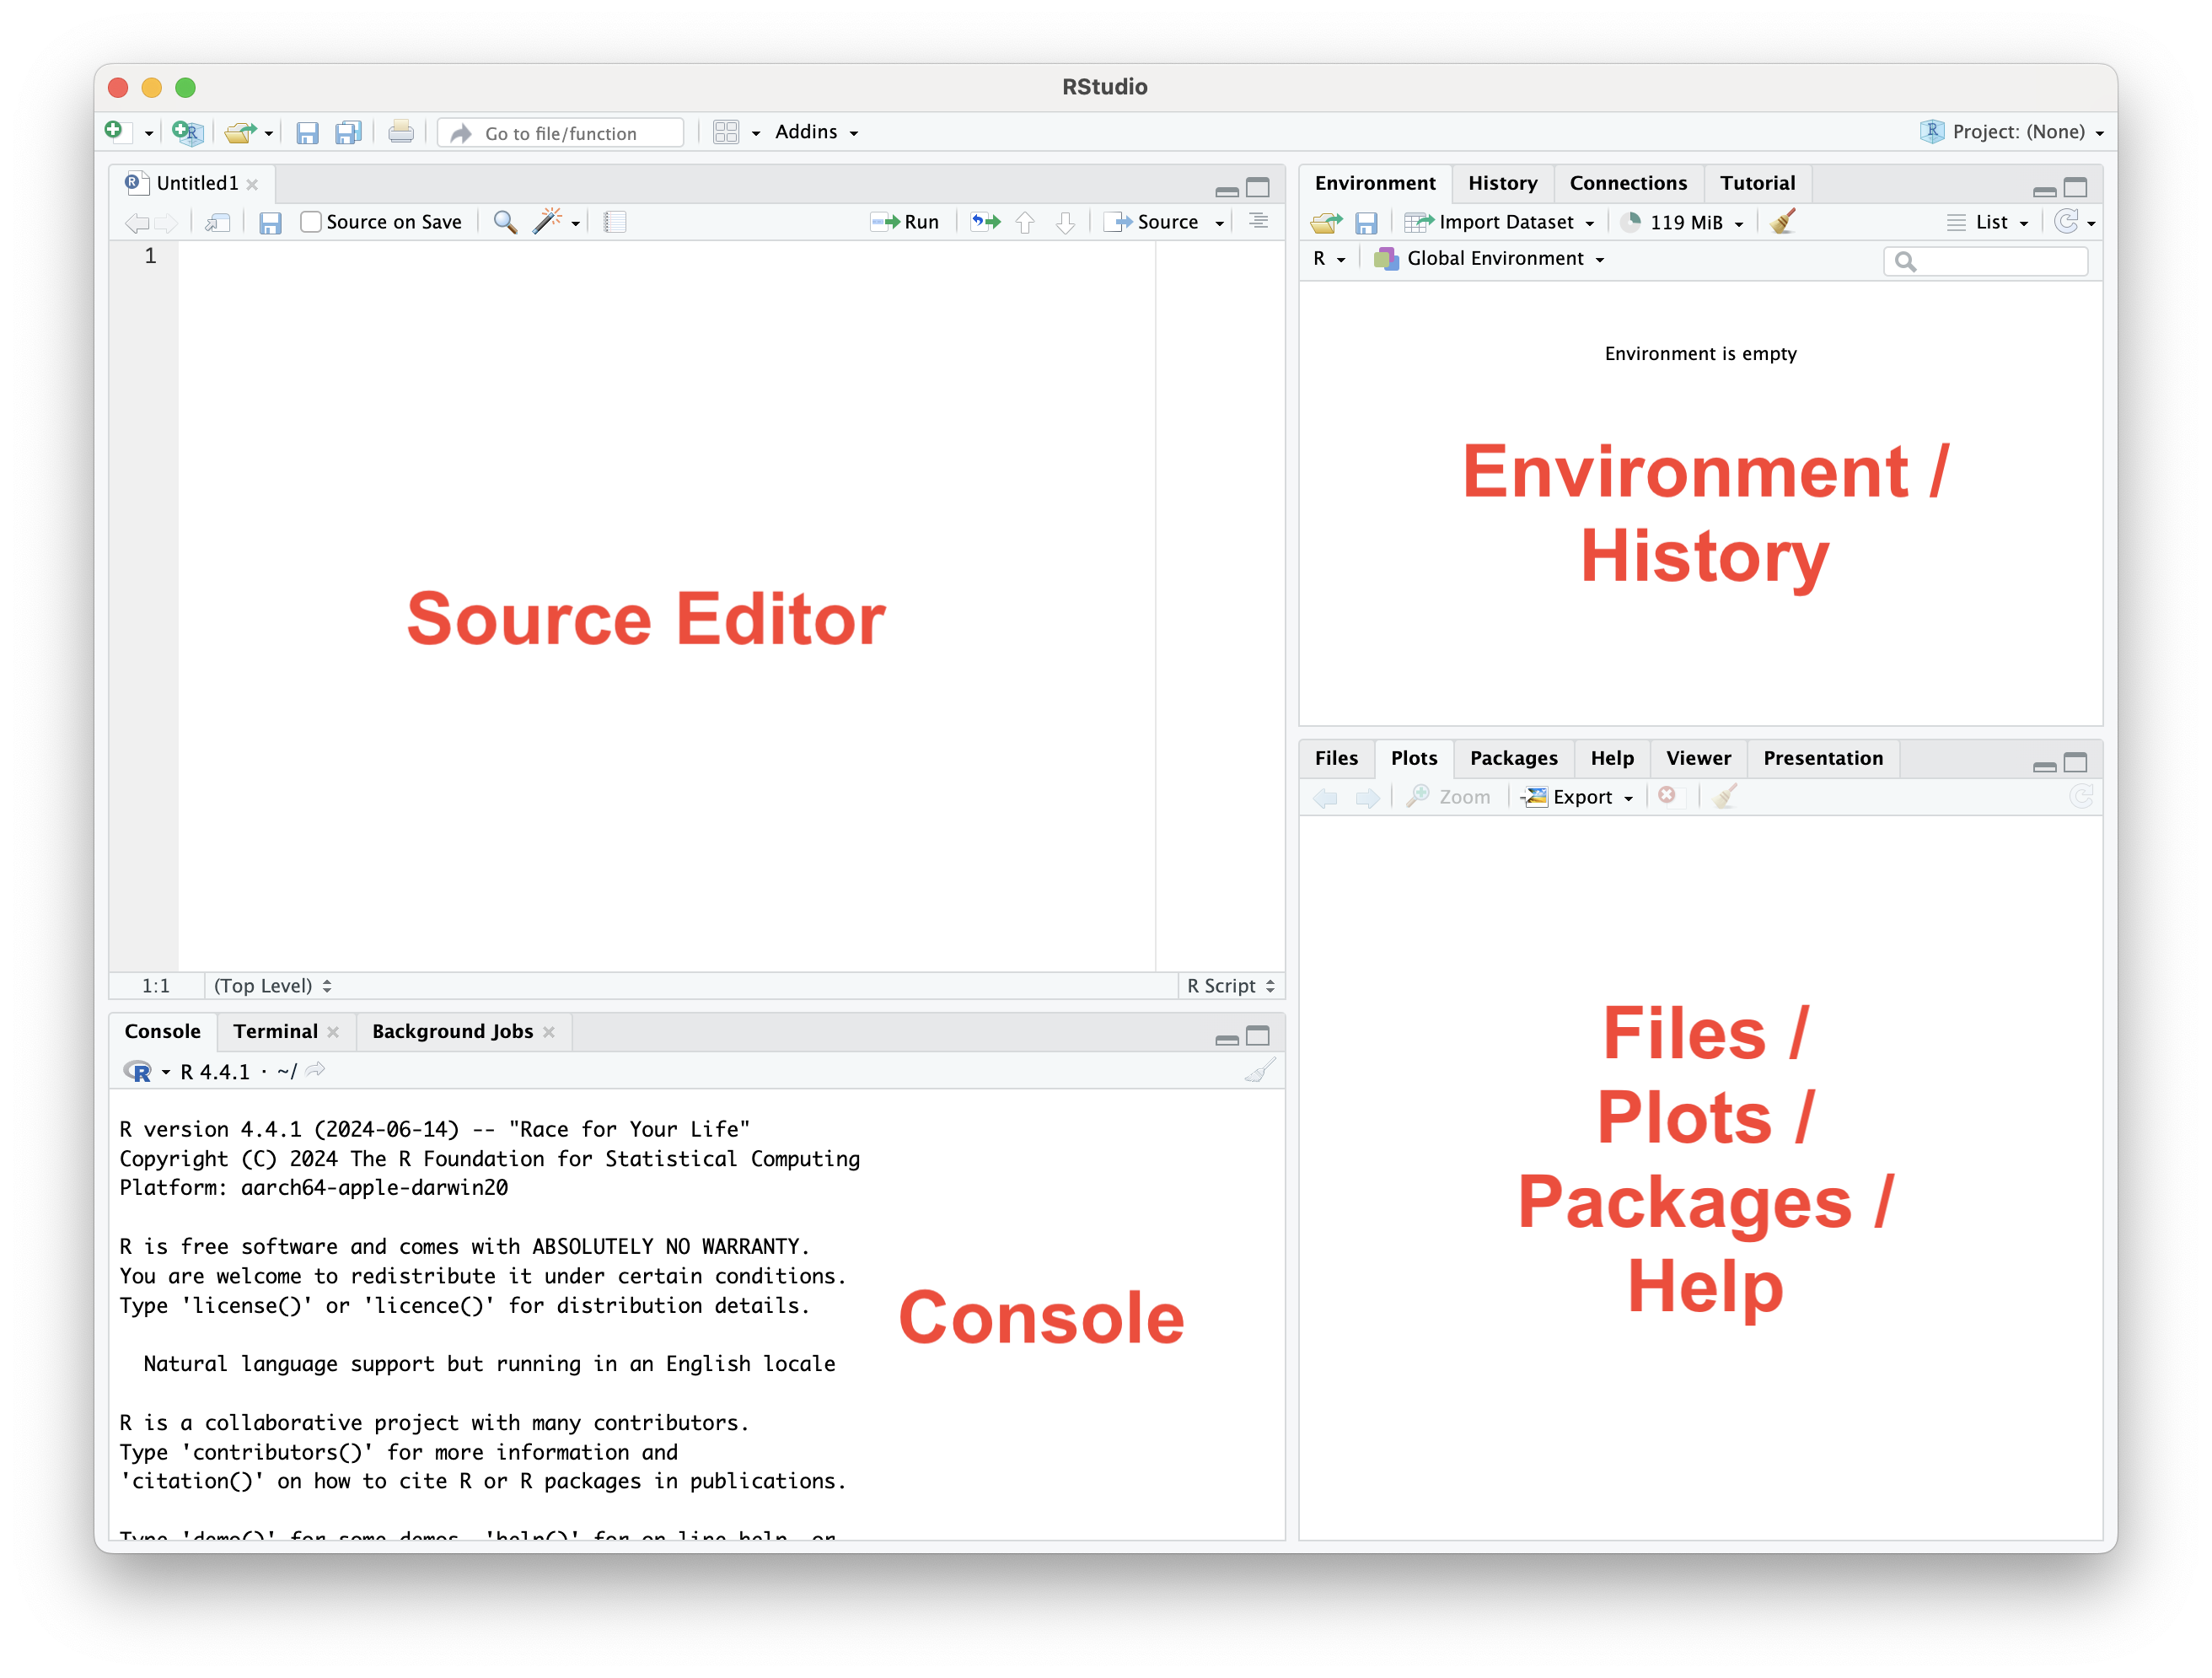Run the current line button

[905, 222]
